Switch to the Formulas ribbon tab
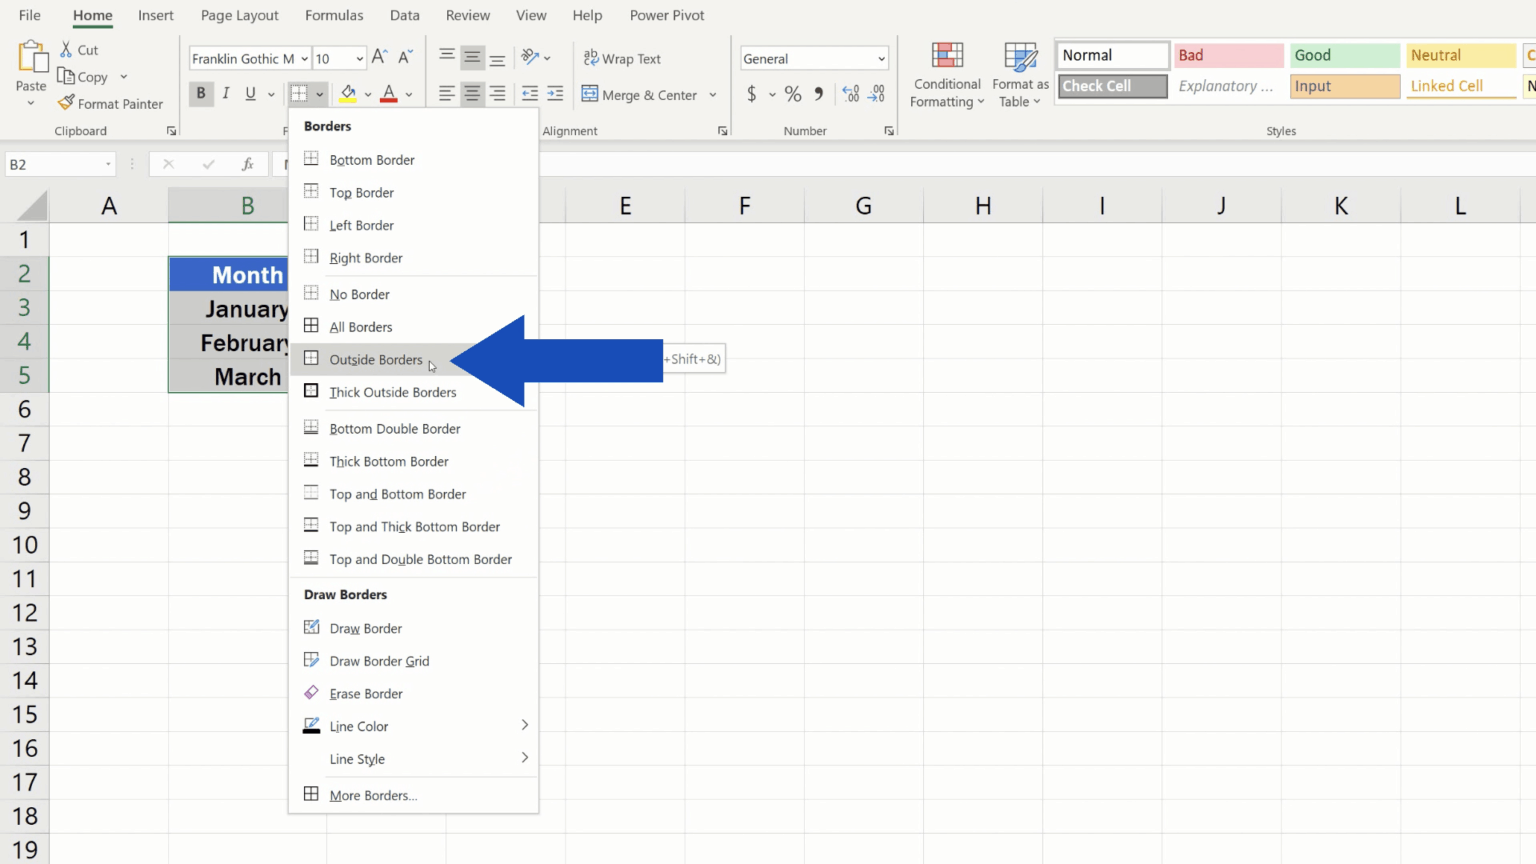 click(333, 15)
